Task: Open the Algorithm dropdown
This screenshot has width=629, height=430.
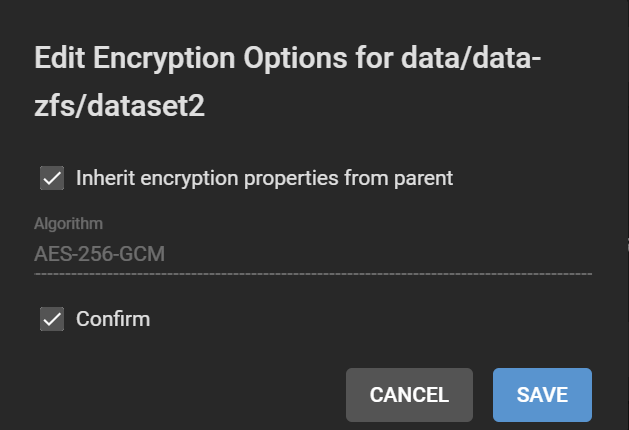Action: tap(312, 254)
